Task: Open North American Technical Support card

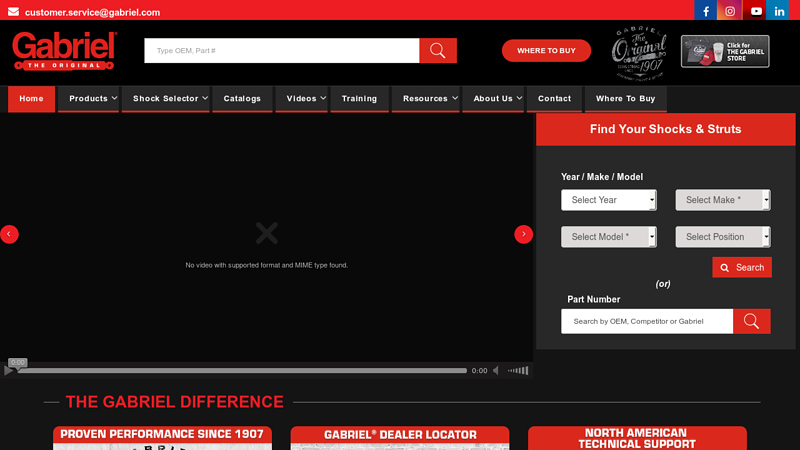Action: (637, 438)
